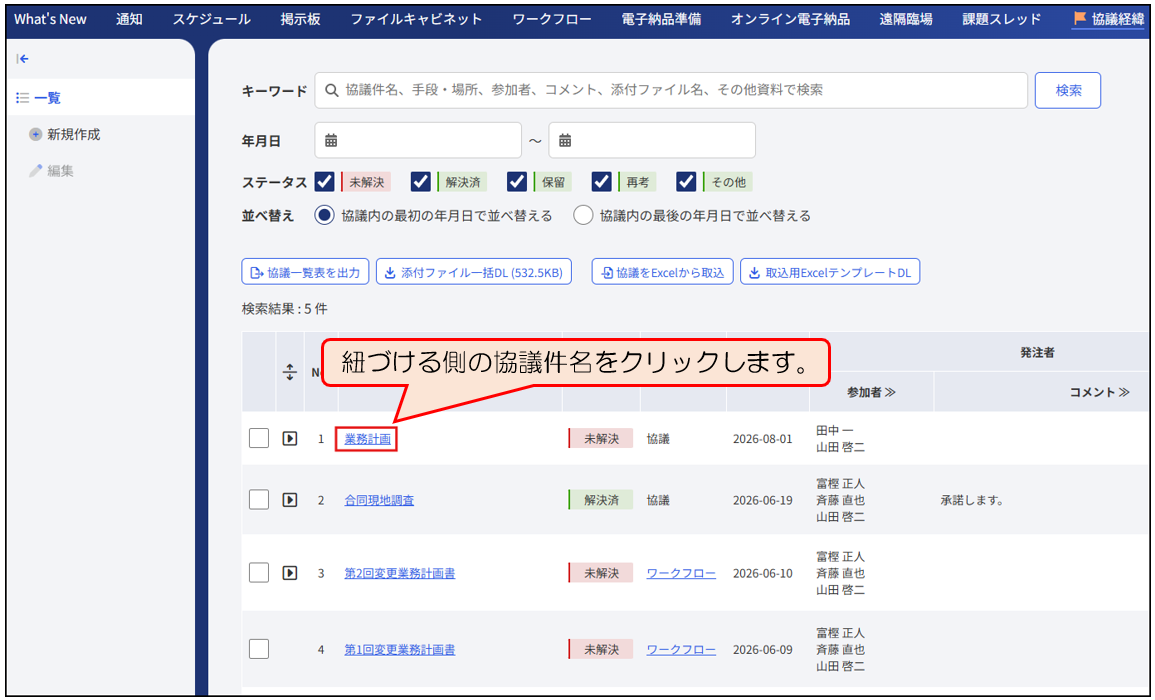Click the 解決済 status badge in row 2
The height and width of the screenshot is (700, 1155).
[600, 500]
